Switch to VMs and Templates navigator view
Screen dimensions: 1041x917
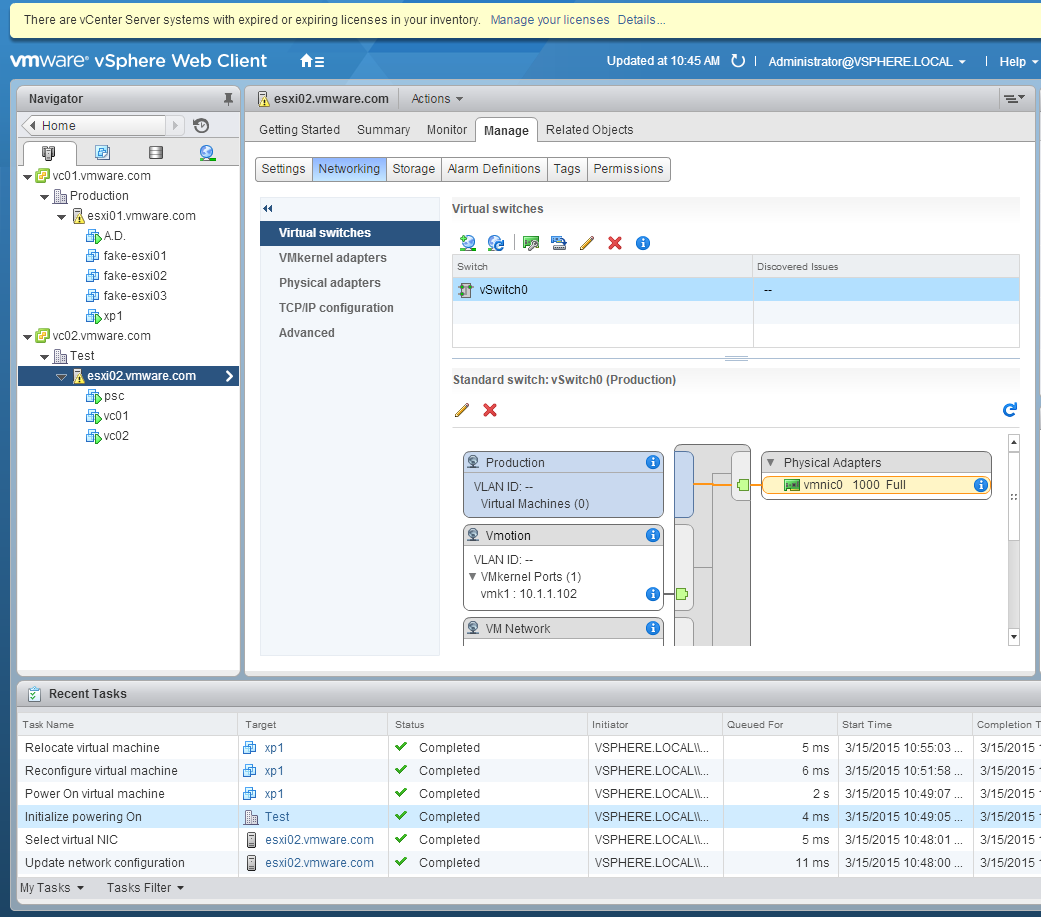[102, 153]
